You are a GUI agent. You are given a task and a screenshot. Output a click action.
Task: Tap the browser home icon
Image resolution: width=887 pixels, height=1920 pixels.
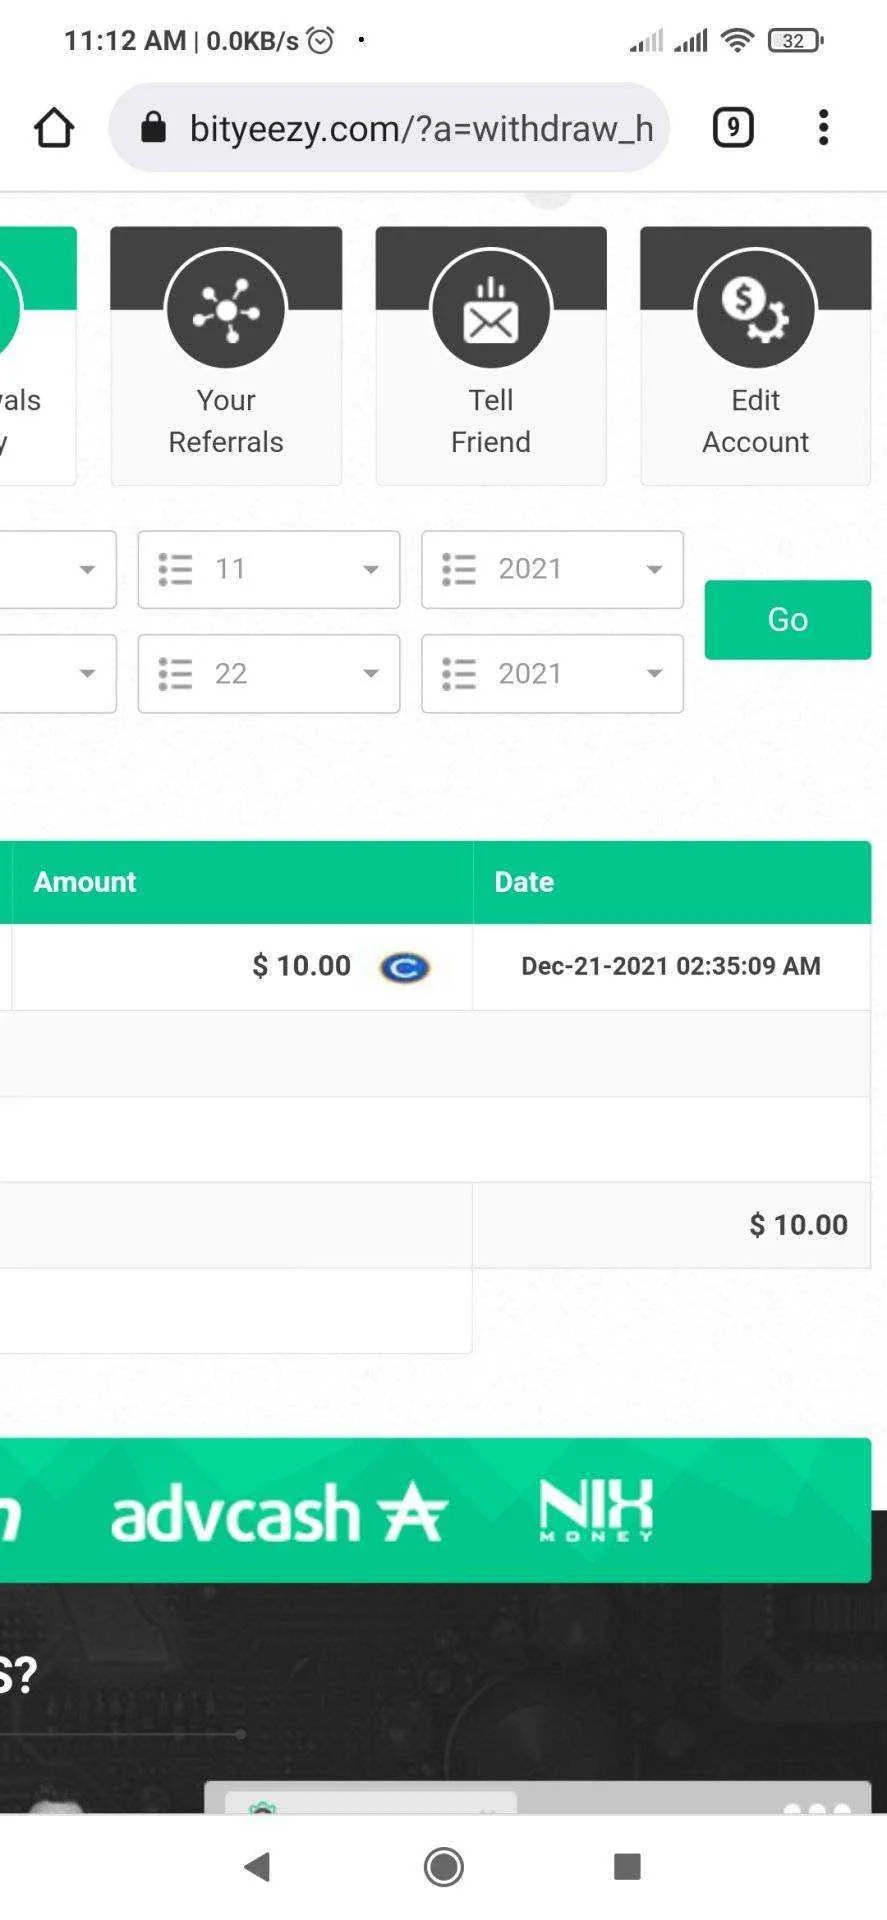[x=54, y=128]
